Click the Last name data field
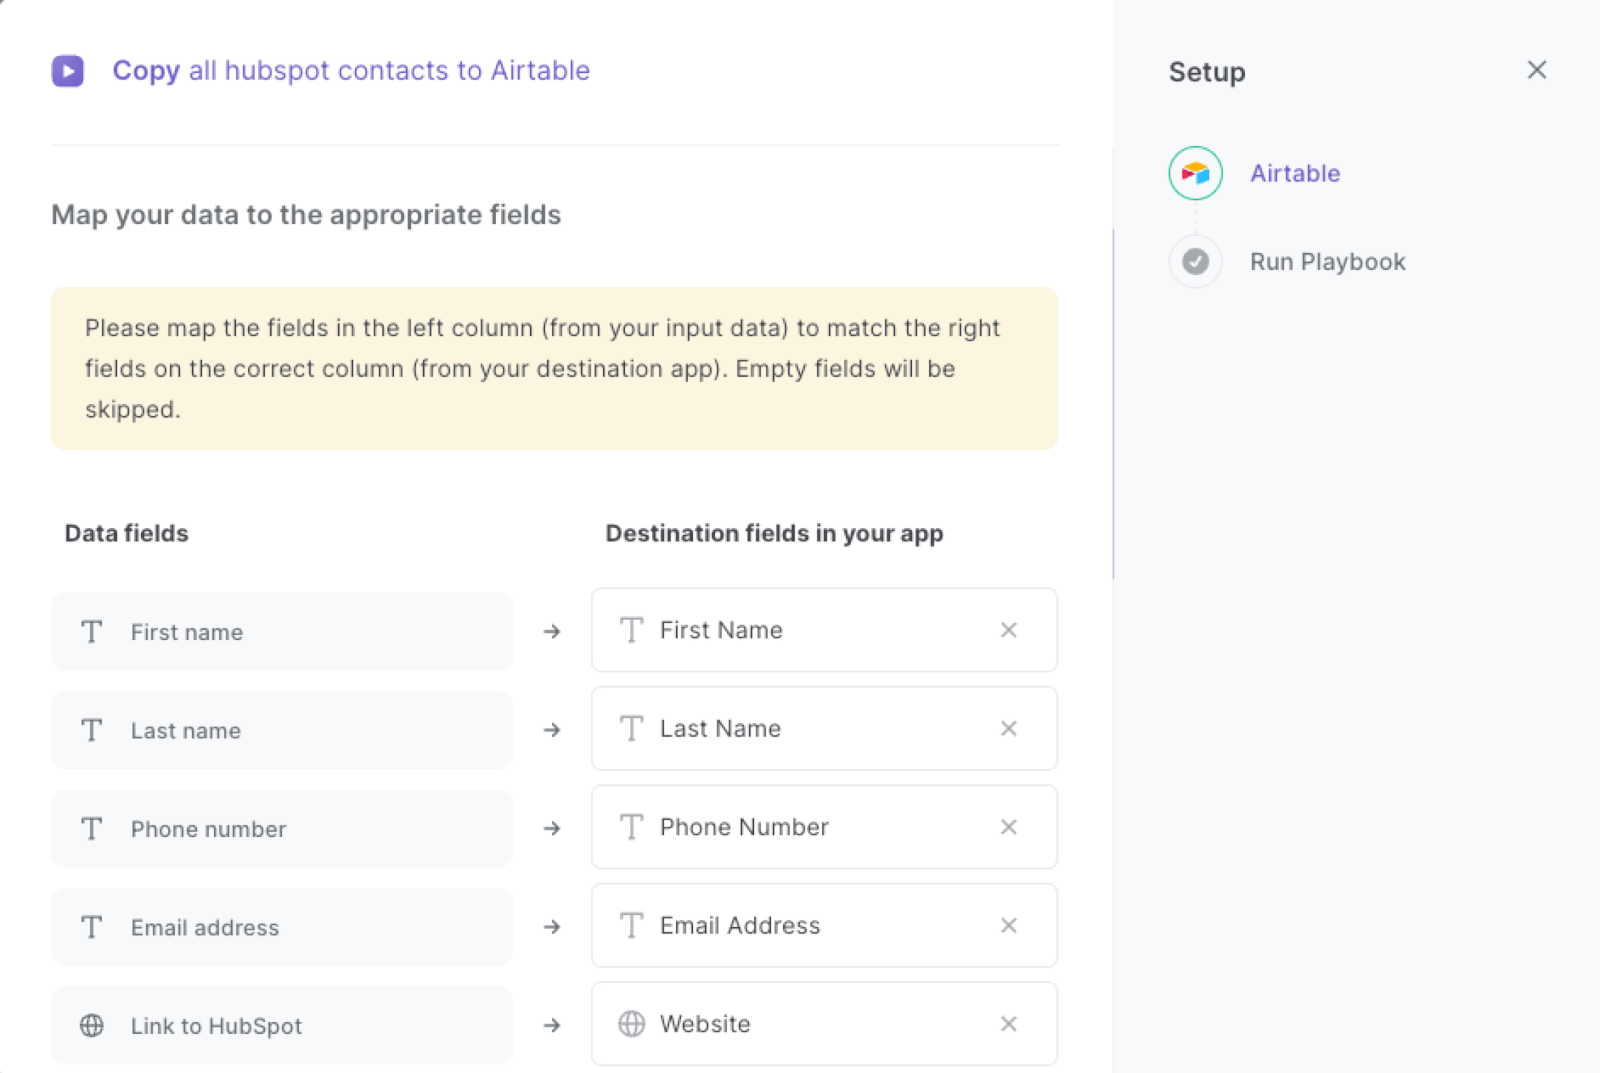 [282, 730]
